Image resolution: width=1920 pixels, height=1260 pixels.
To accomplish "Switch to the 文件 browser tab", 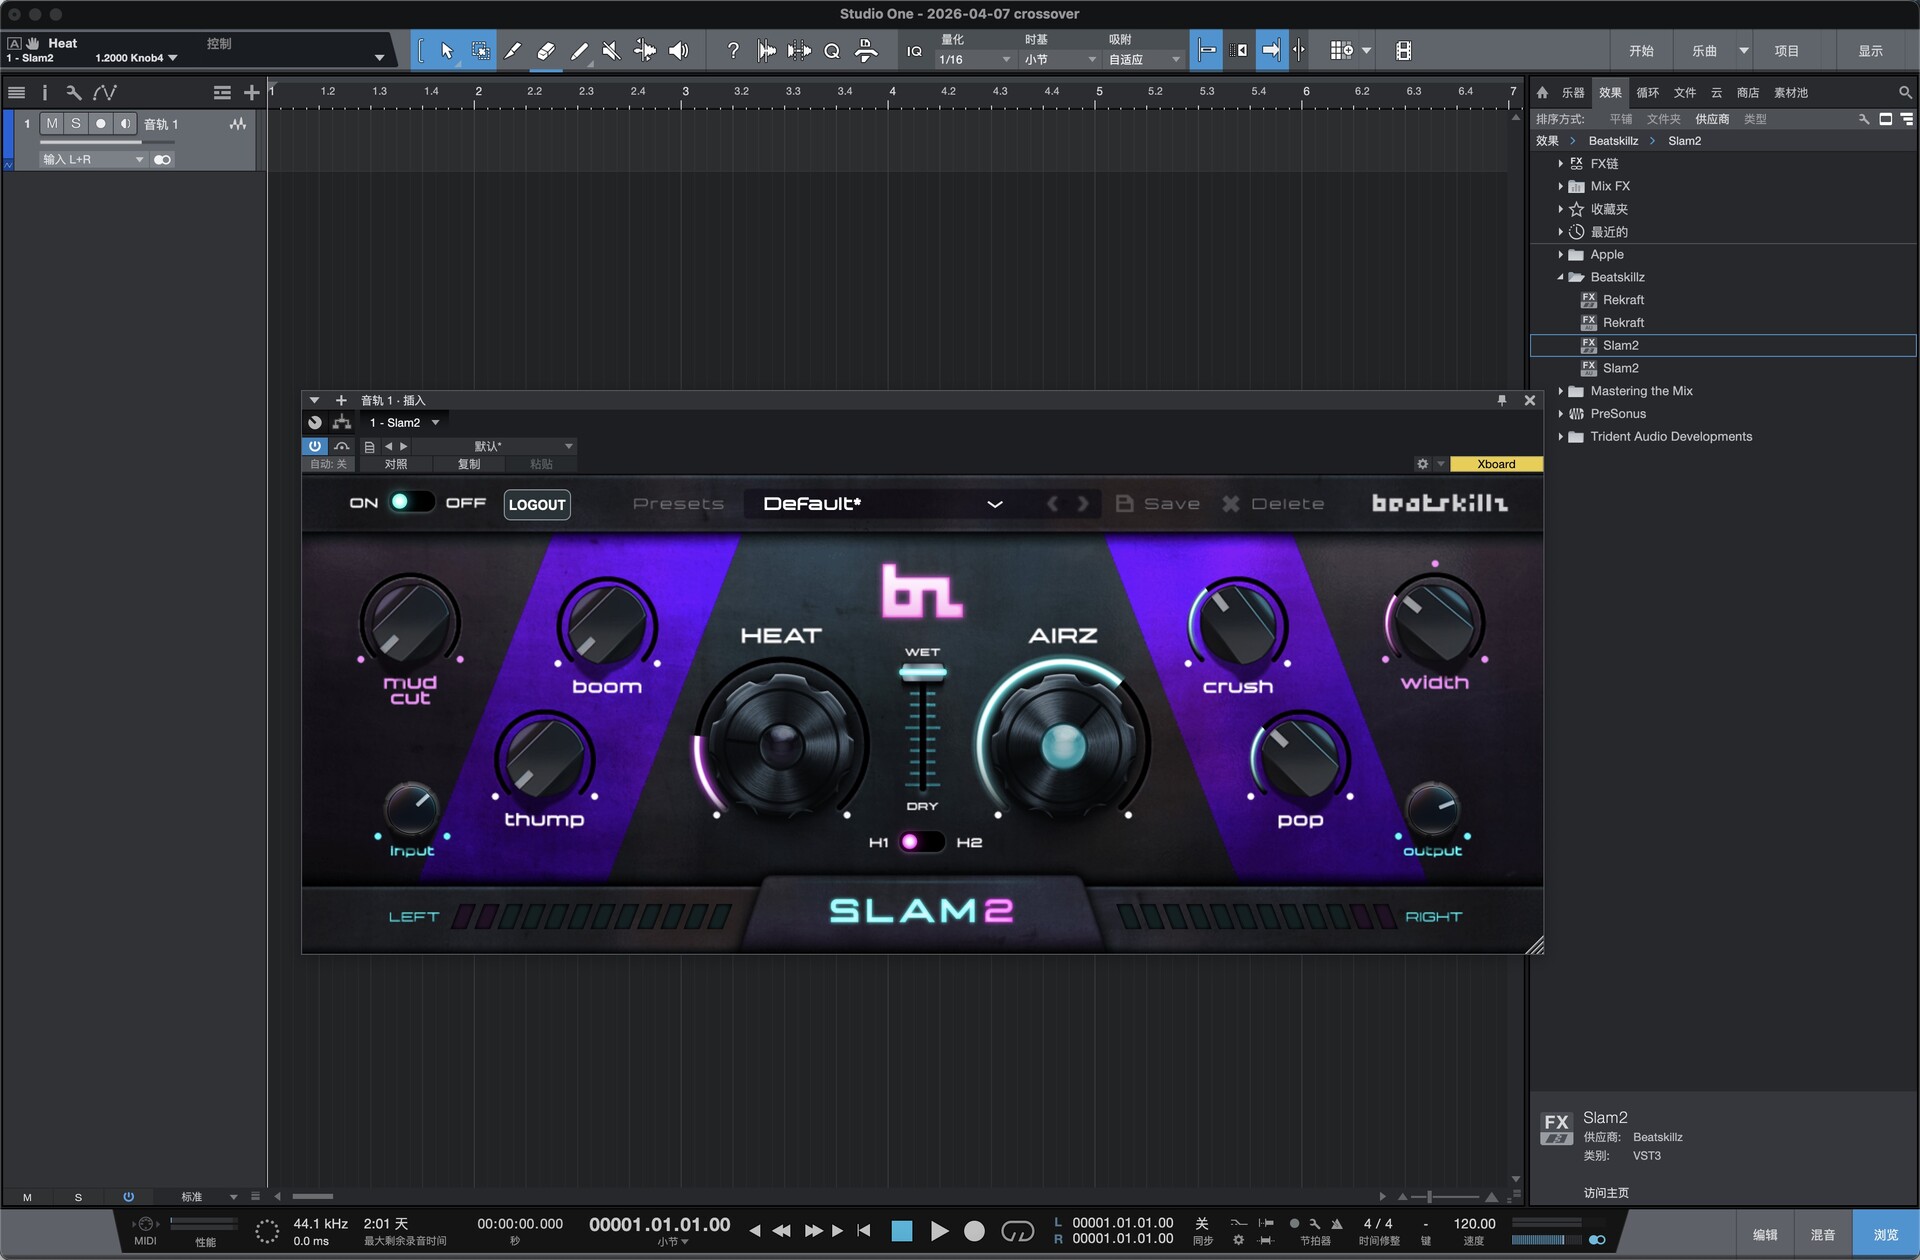I will click(1685, 93).
